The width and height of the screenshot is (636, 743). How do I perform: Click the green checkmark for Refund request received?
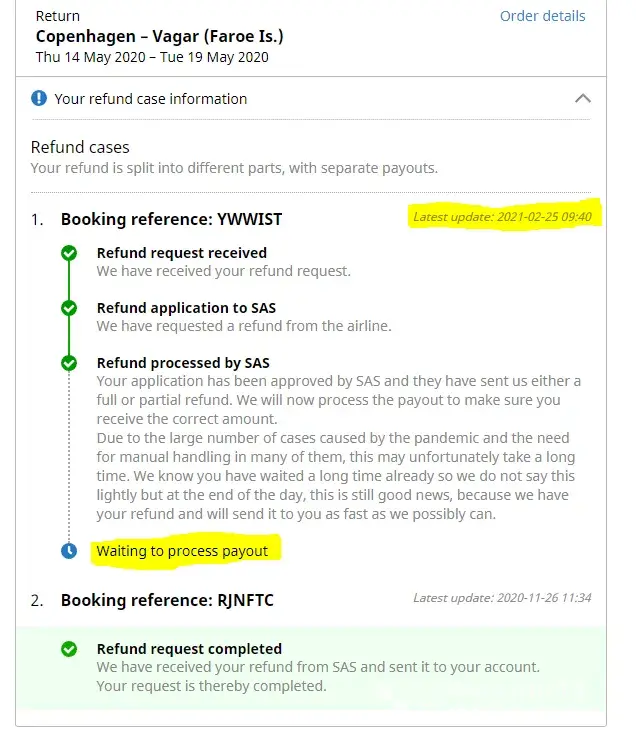click(69, 254)
